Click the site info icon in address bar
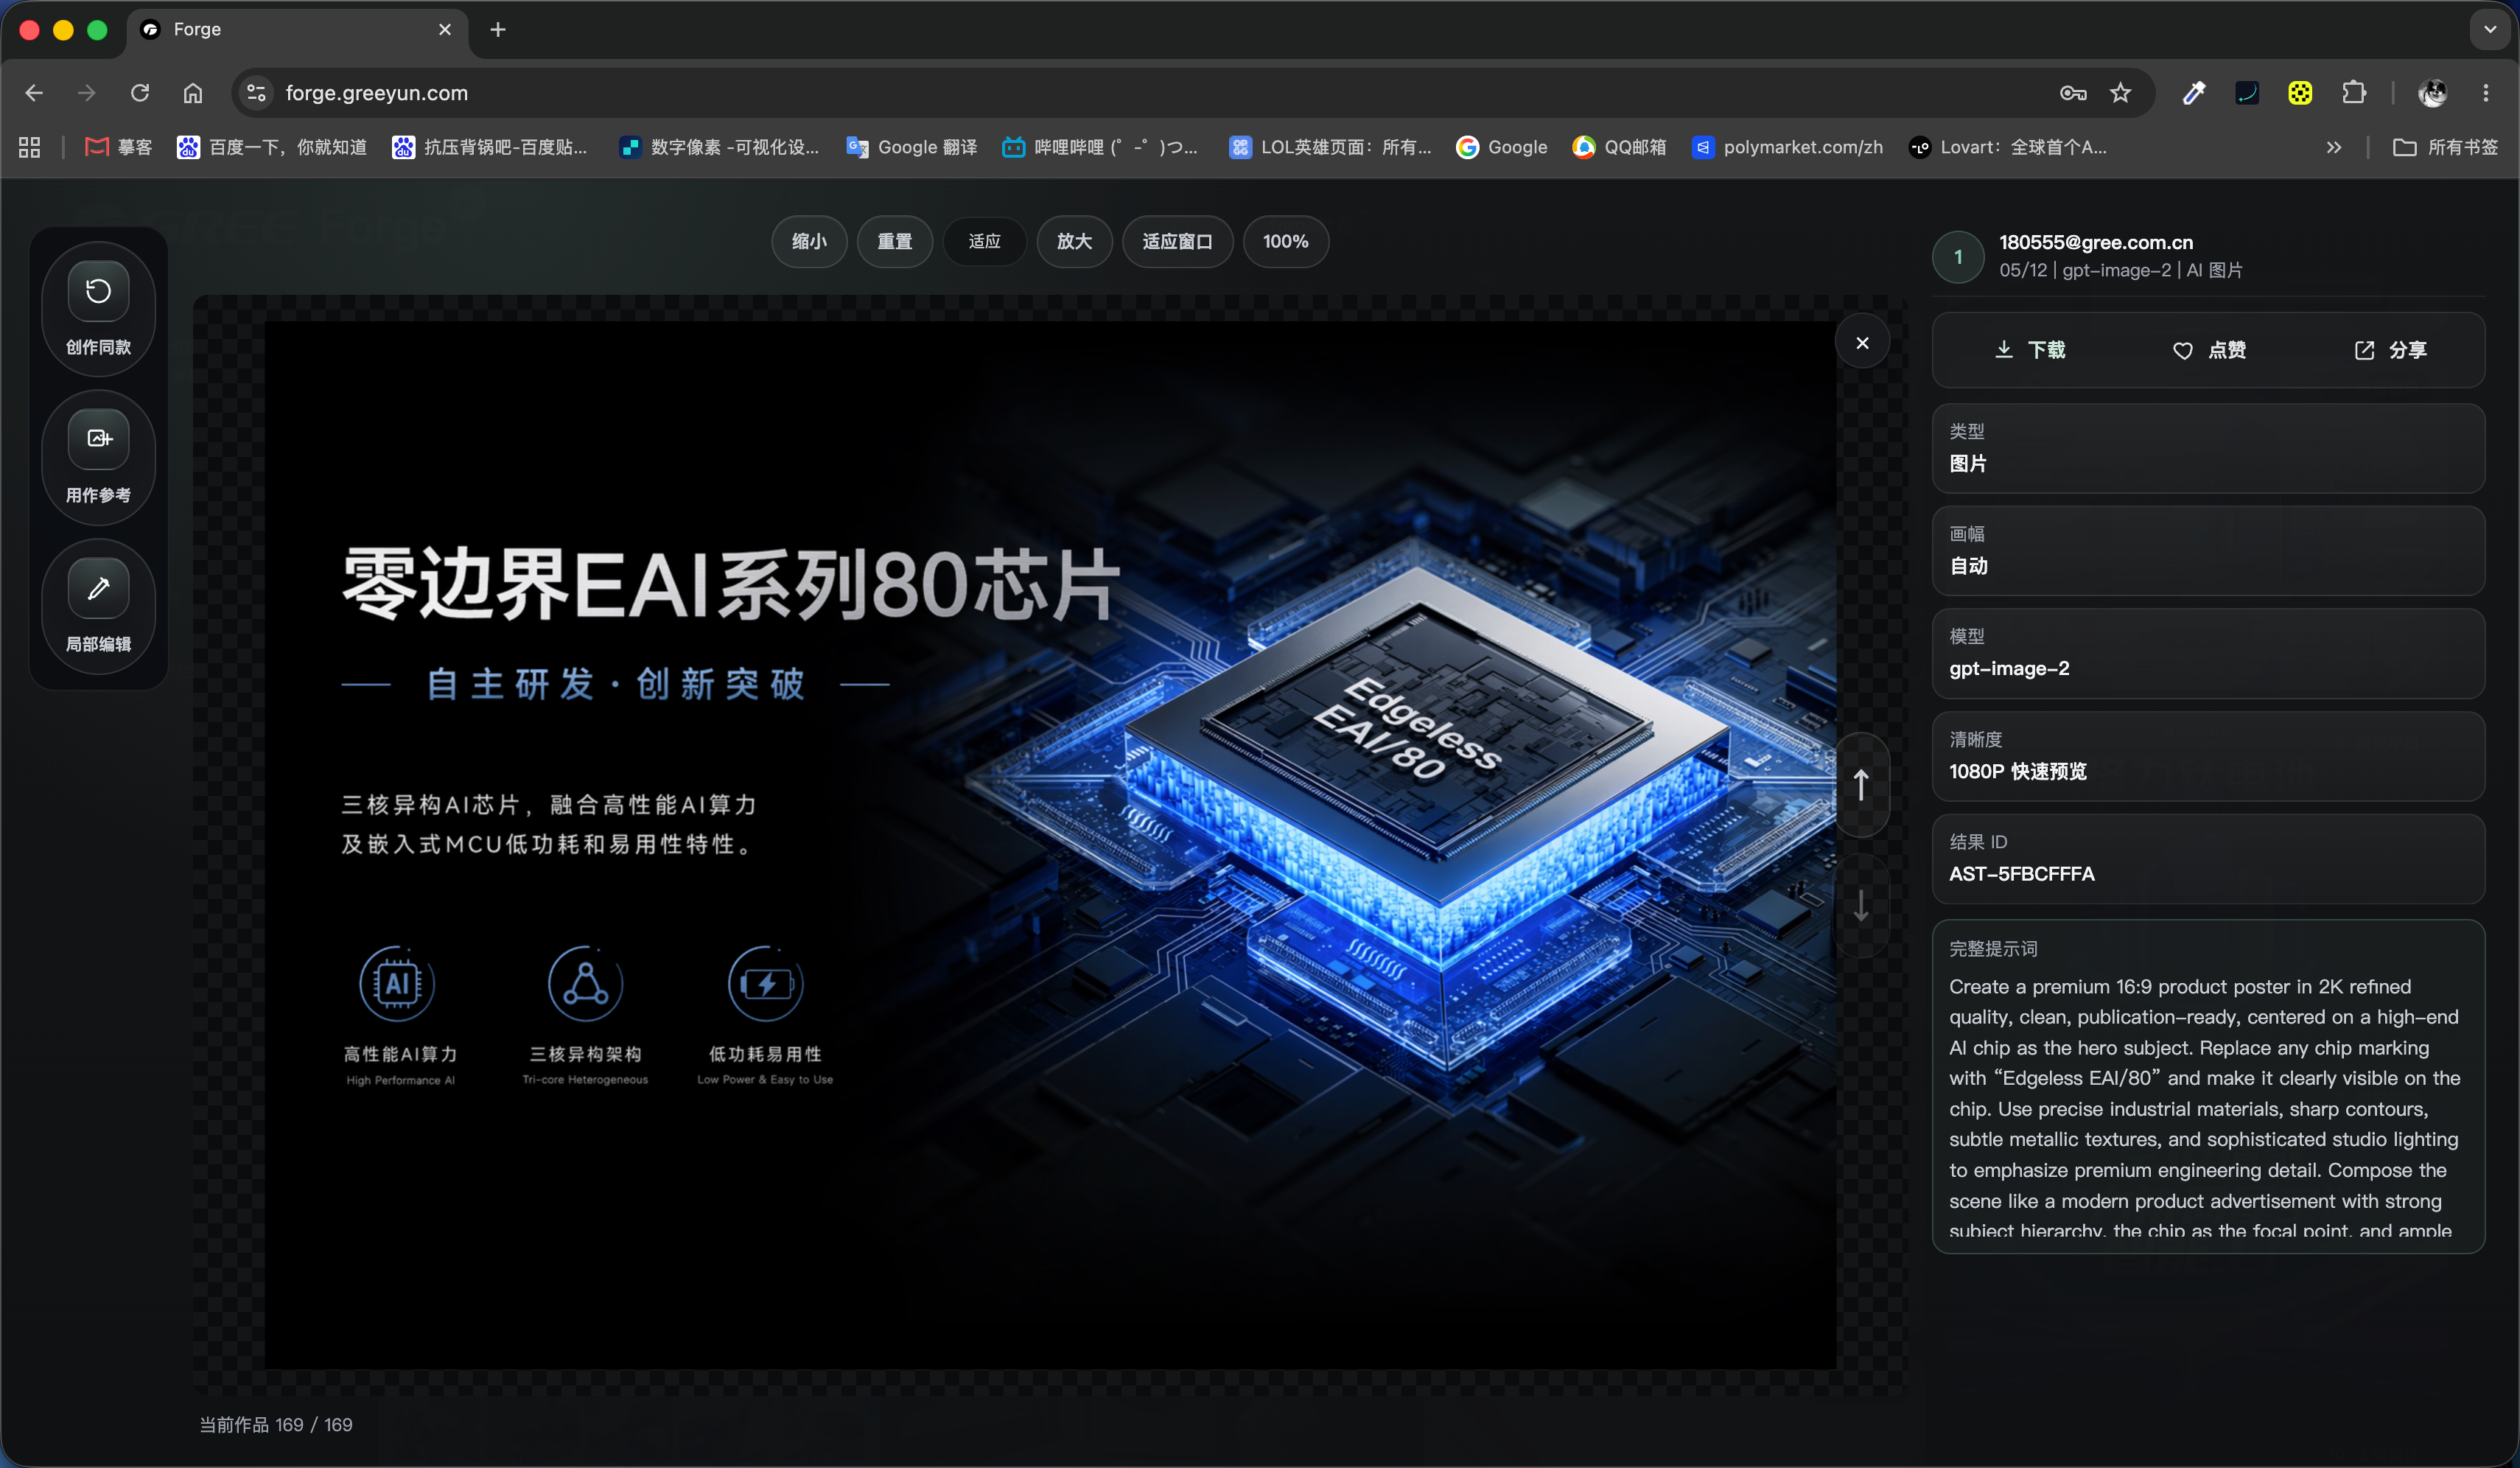Screen dimensions: 2520x1468 pos(256,93)
